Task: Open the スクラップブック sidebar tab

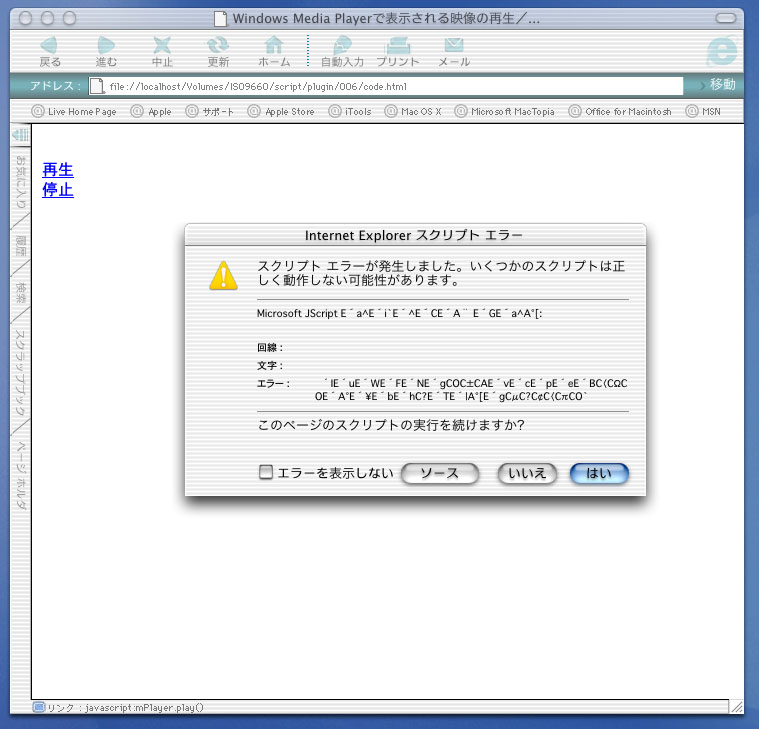Action: [x=20, y=372]
